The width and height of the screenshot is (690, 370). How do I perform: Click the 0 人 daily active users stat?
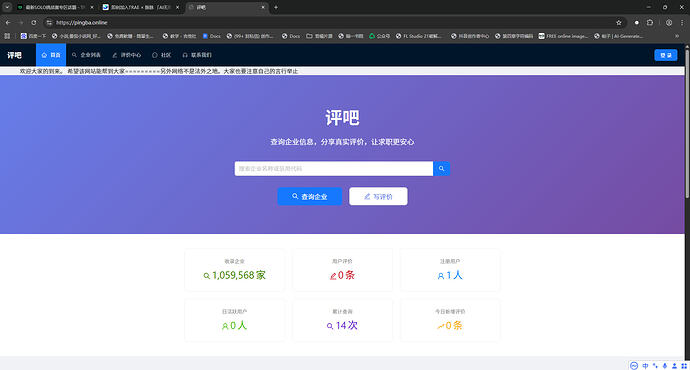pos(235,320)
